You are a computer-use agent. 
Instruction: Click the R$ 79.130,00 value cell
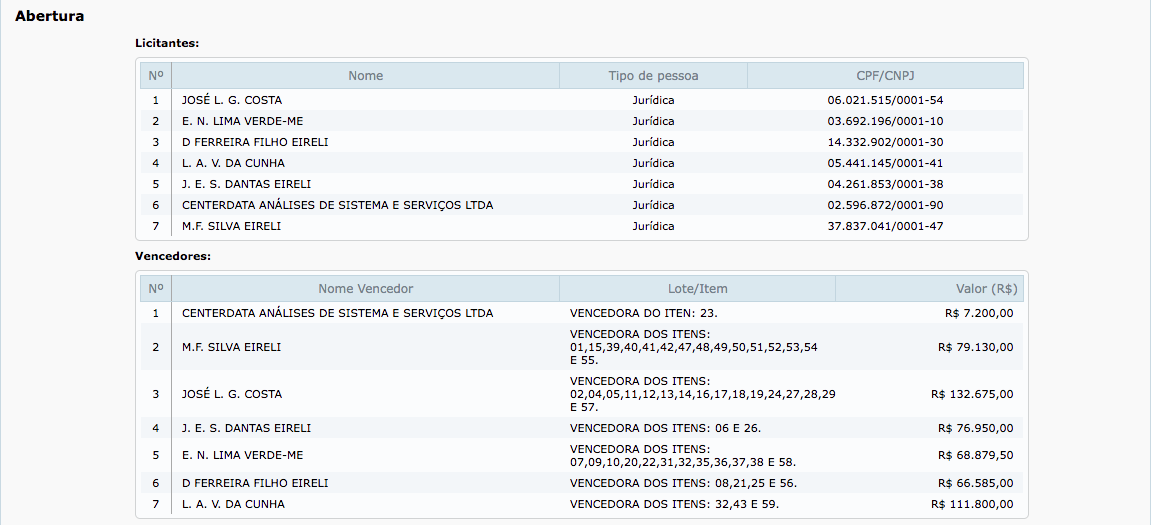coord(975,347)
